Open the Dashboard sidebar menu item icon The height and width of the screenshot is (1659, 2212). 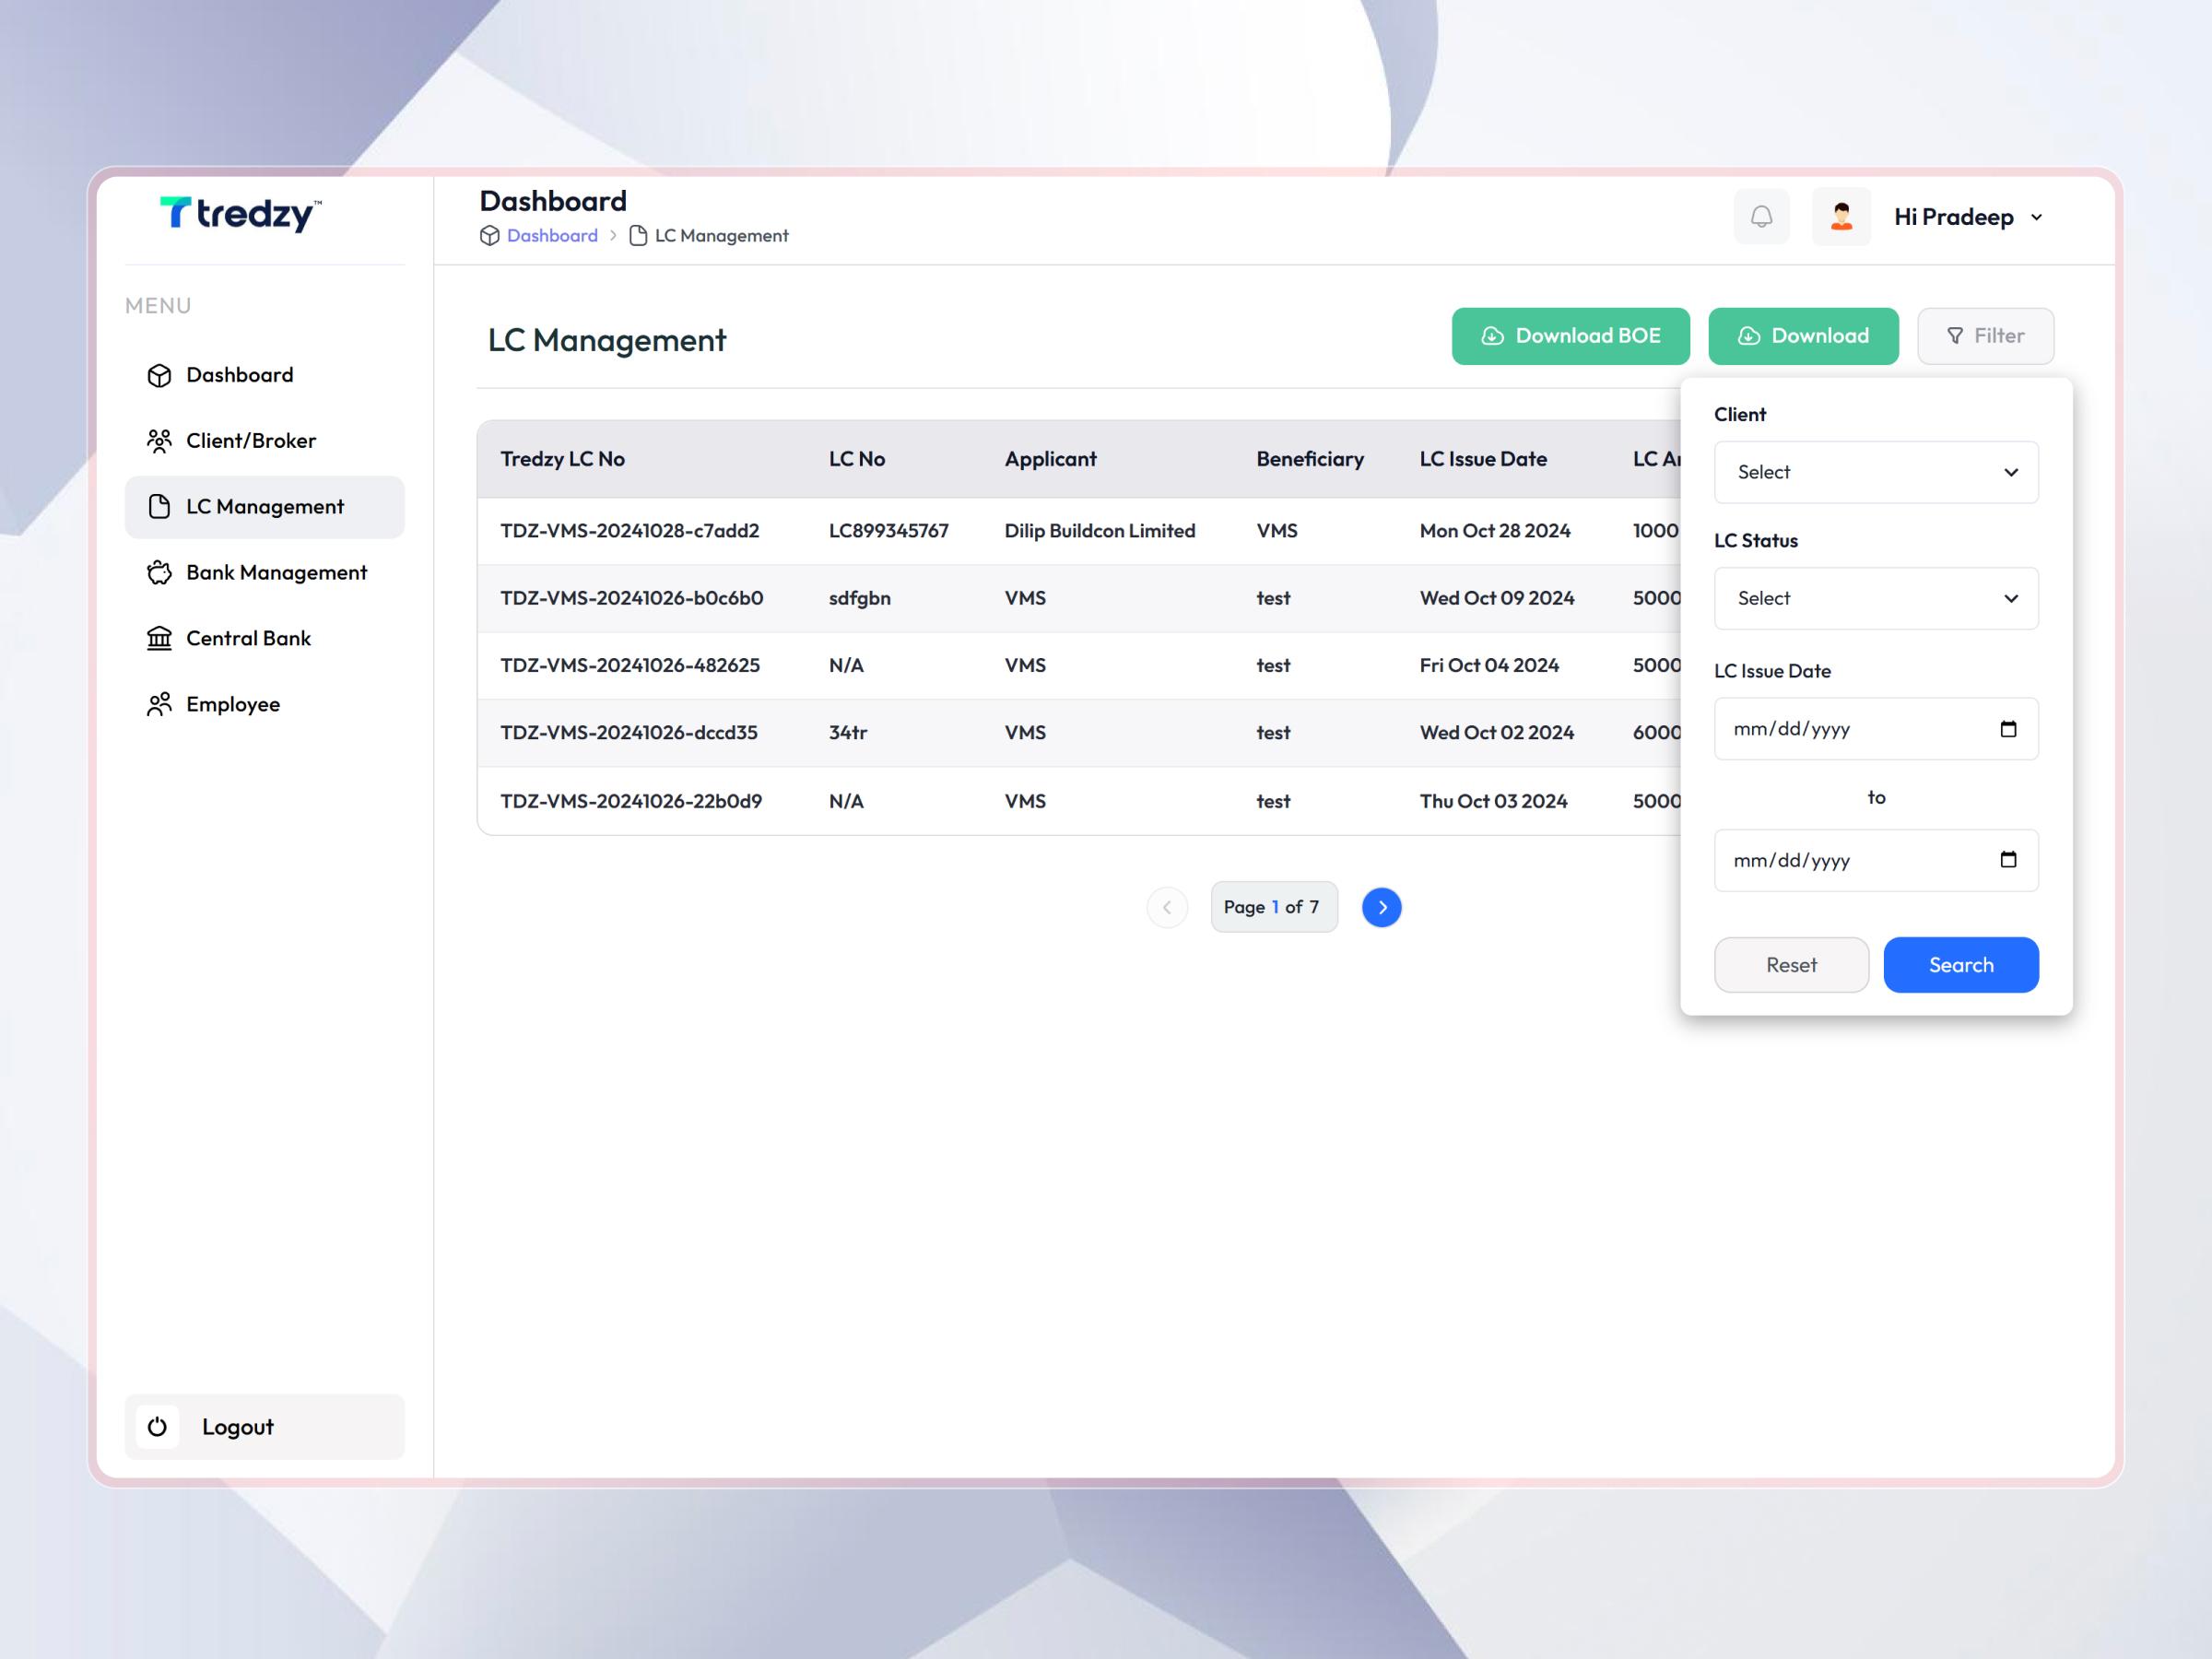click(160, 375)
